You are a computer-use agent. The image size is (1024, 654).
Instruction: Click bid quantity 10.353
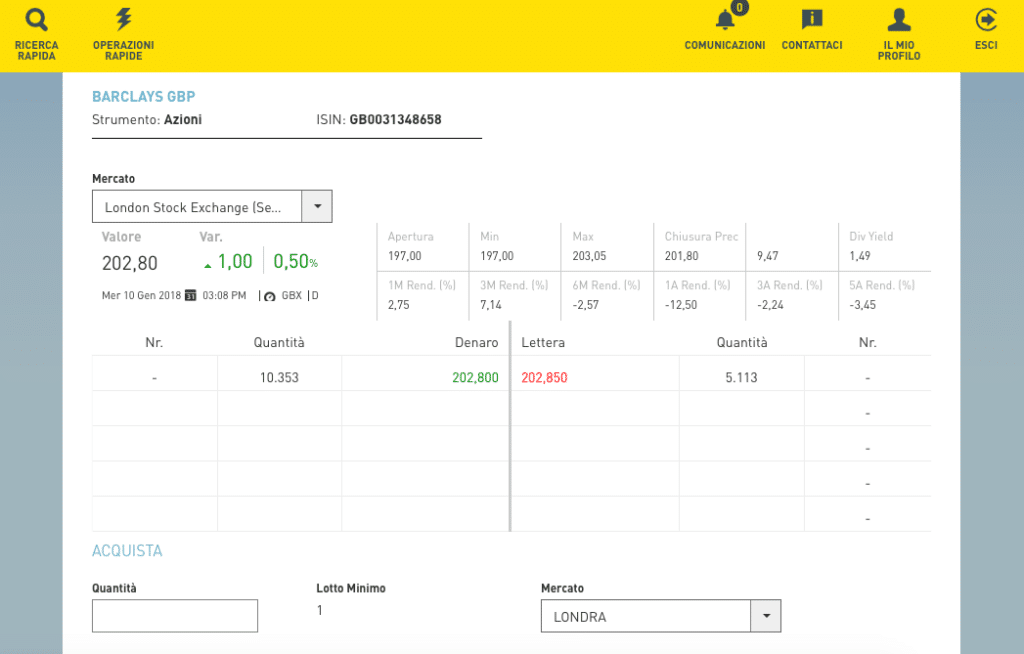pos(279,378)
